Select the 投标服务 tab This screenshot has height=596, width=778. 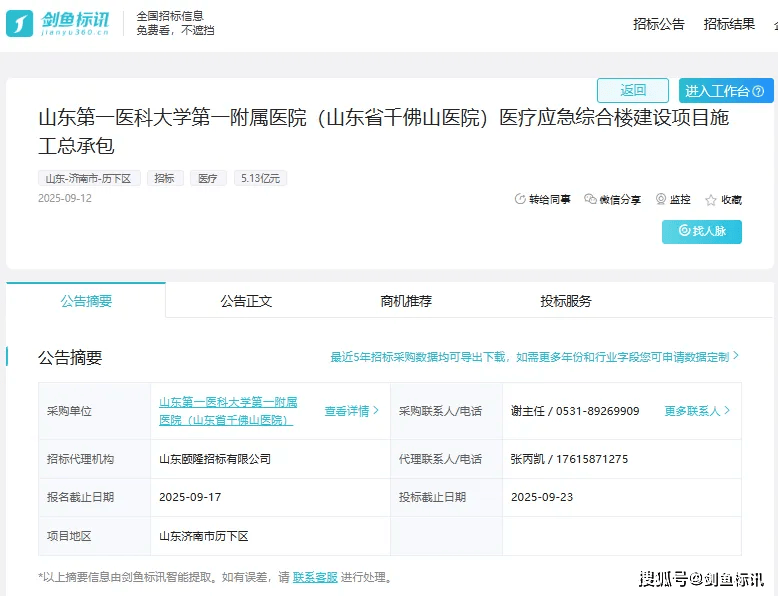(x=566, y=301)
